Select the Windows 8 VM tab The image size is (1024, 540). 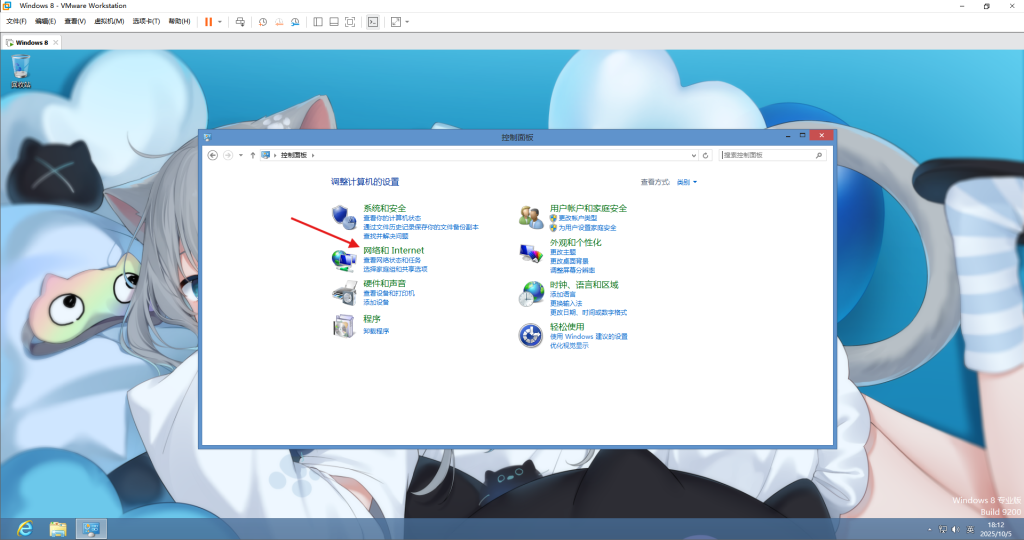coord(29,43)
